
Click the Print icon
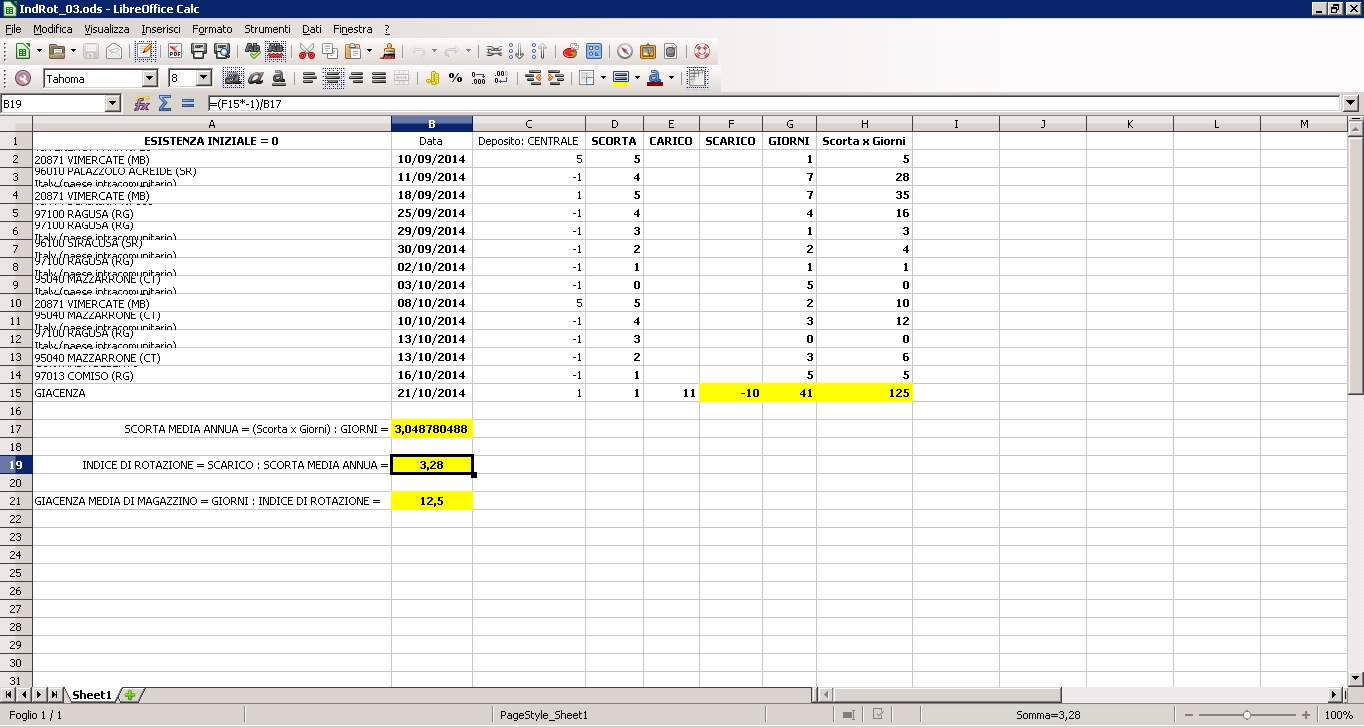[x=198, y=51]
